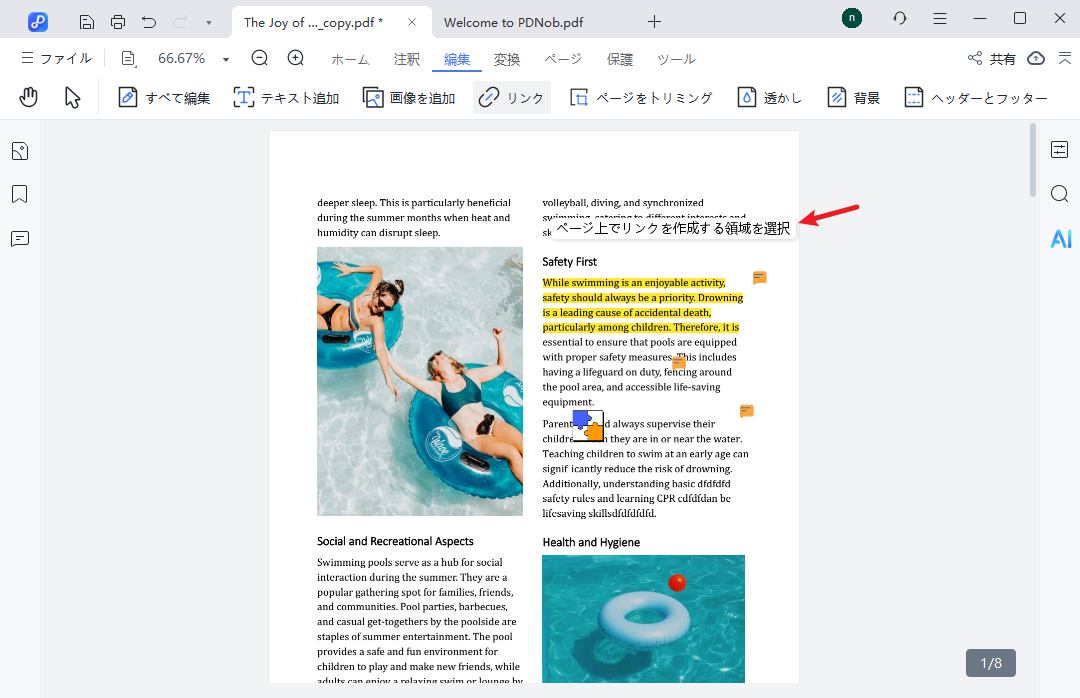Click the vertical scrollbar thumb
1080x698 pixels.
click(1033, 160)
